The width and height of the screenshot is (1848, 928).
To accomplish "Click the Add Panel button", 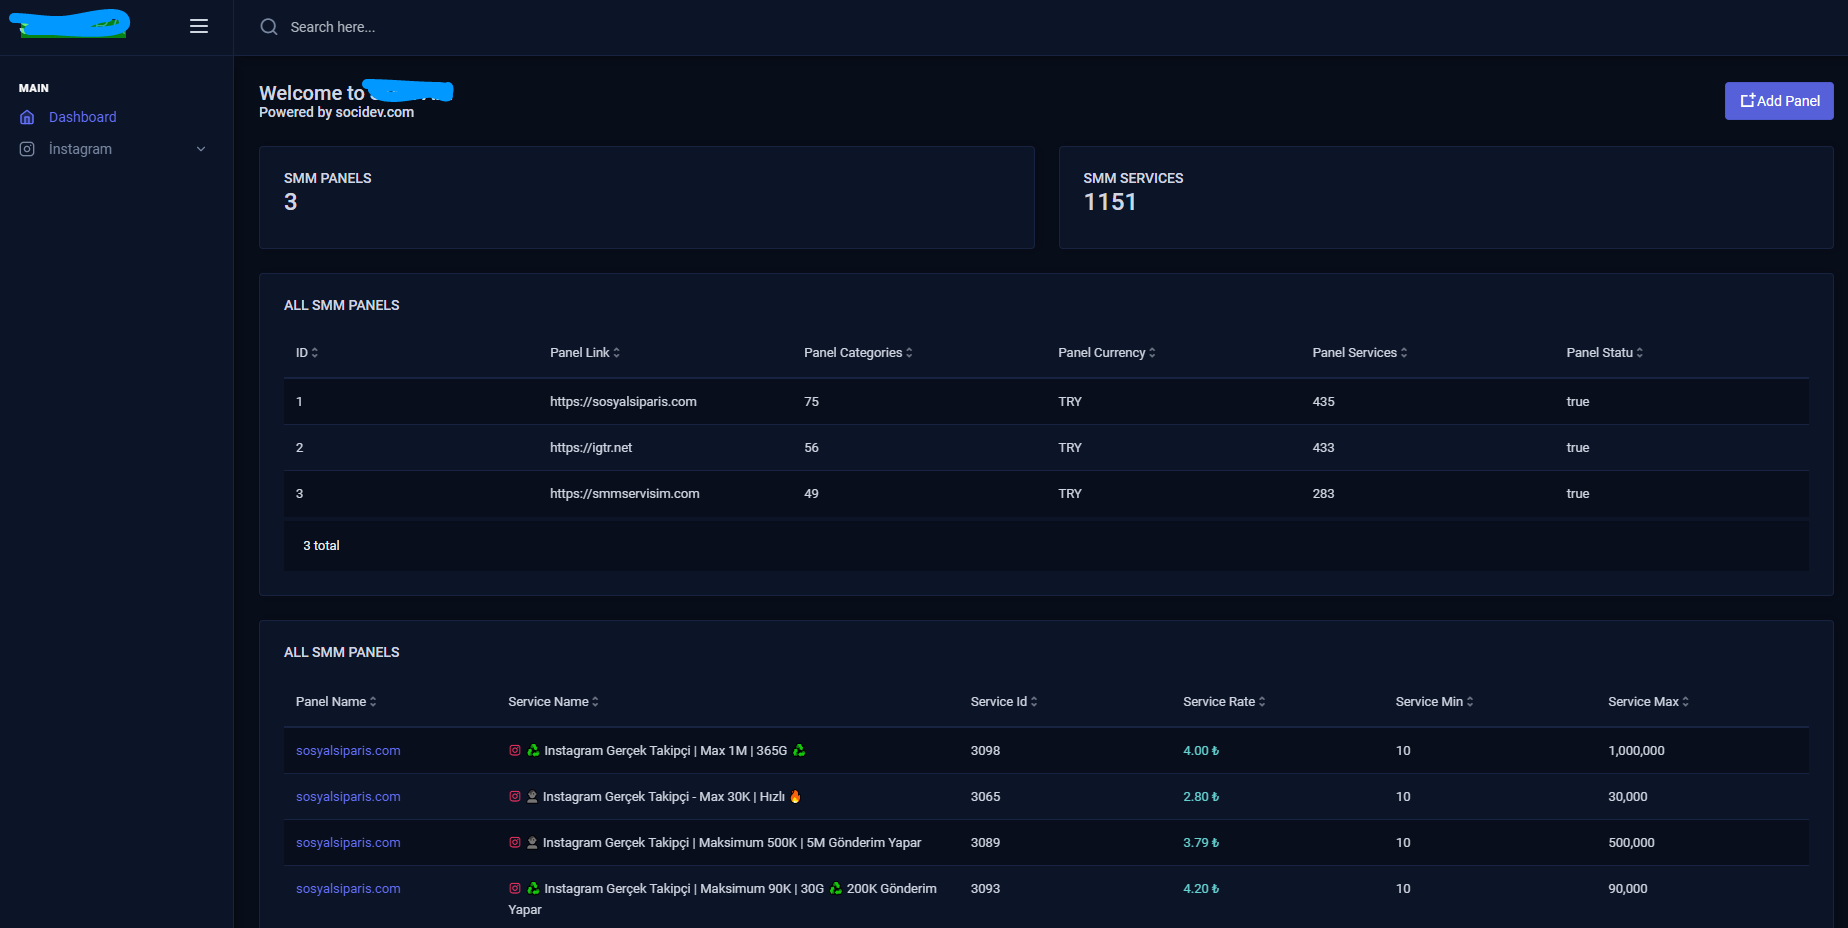I will (x=1779, y=101).
